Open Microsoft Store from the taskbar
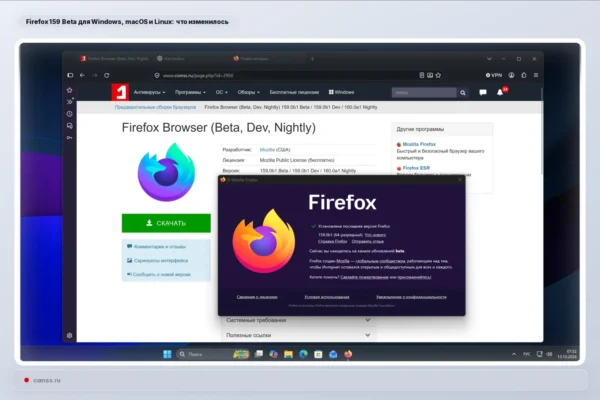This screenshot has height=400, width=600. 318,354
